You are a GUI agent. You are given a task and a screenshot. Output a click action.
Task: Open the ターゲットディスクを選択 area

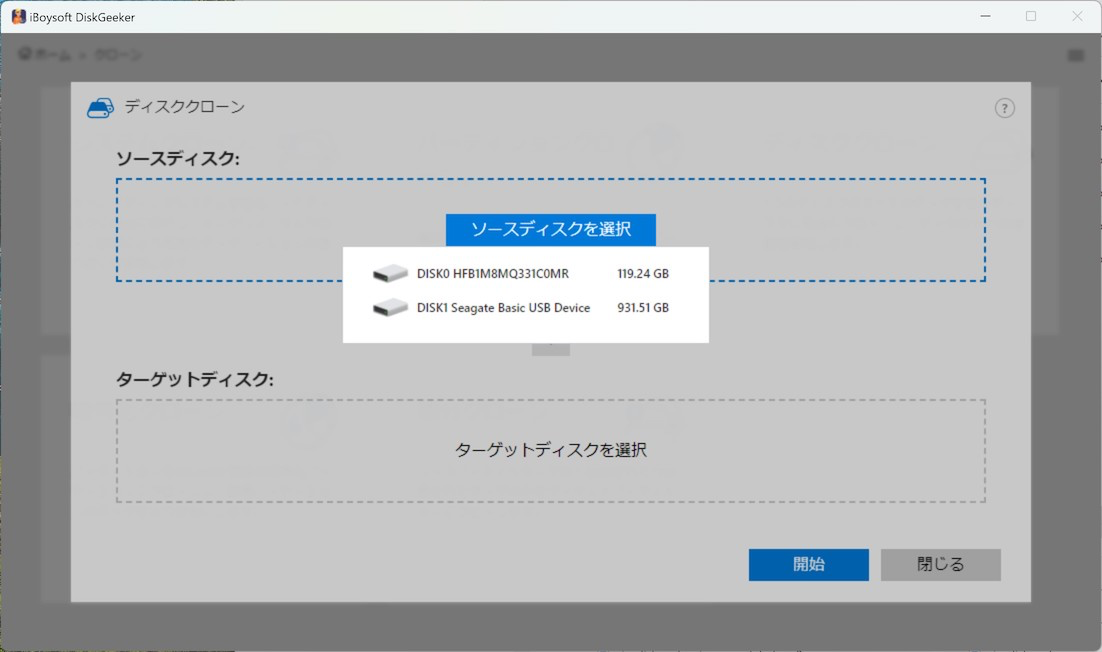[550, 450]
